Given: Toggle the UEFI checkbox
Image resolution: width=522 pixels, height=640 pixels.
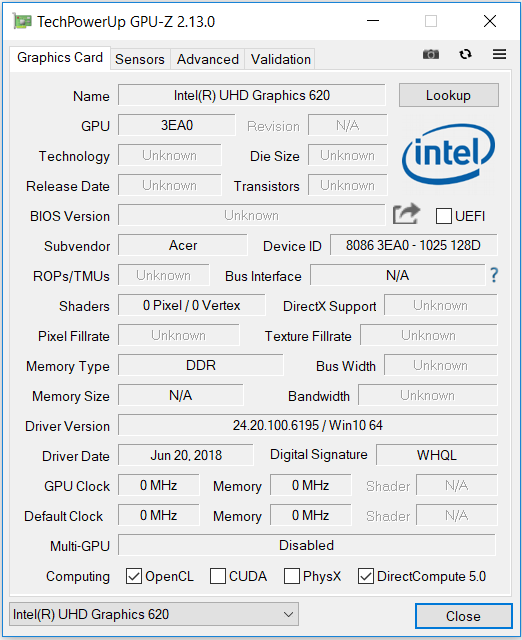Looking at the screenshot, I should [x=444, y=216].
